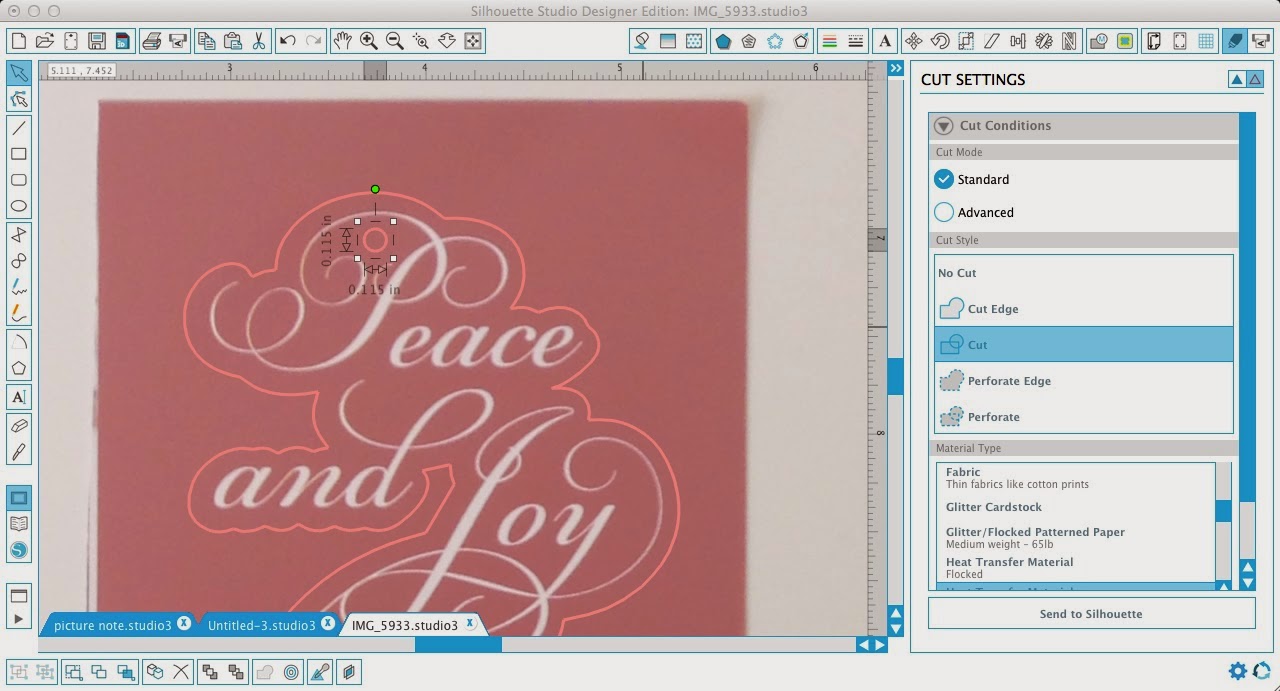This screenshot has width=1280, height=691.
Task: Save to SD card icon
Action: coord(122,41)
